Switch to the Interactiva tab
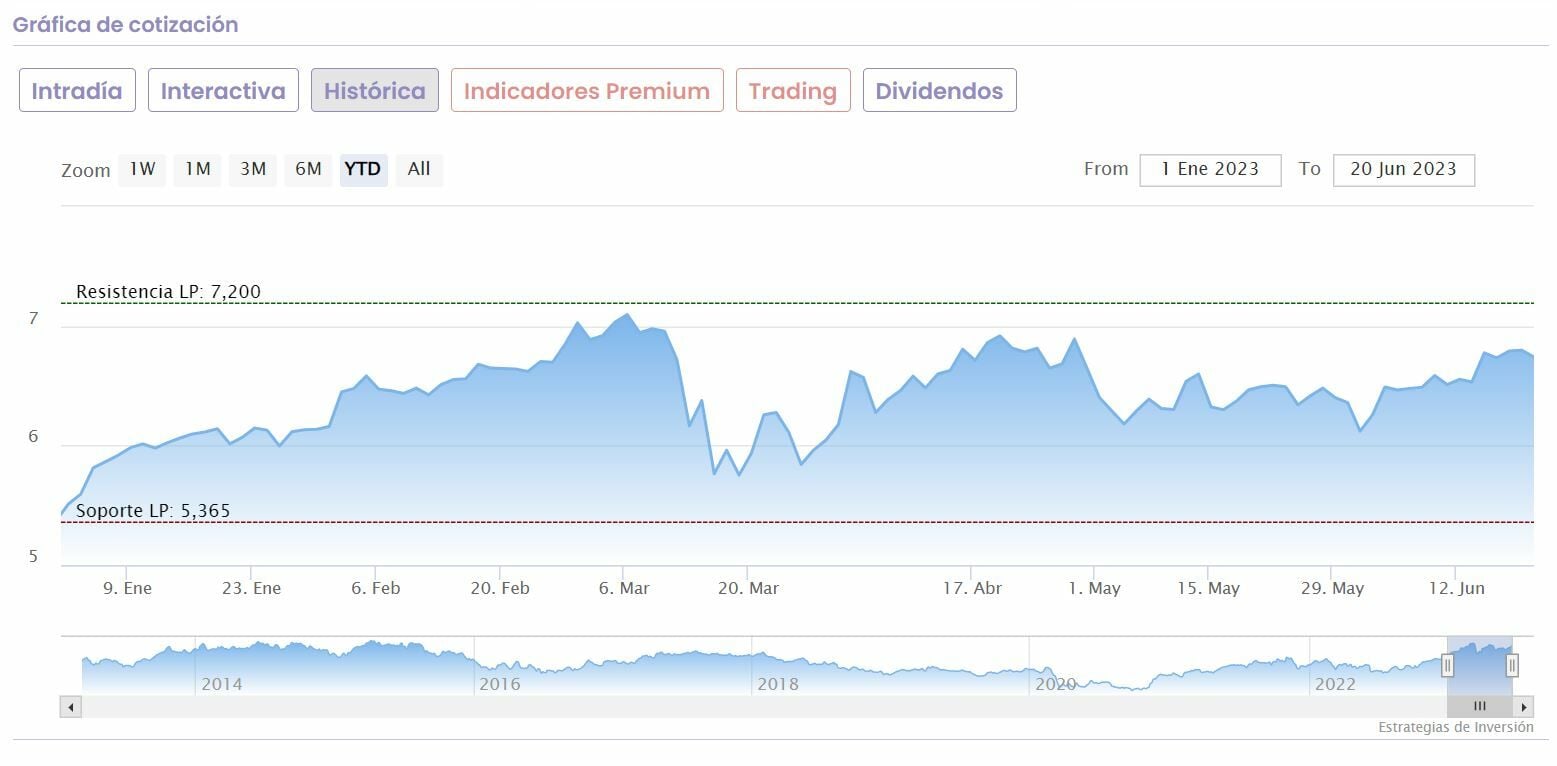The height and width of the screenshot is (766, 1557). (x=223, y=91)
